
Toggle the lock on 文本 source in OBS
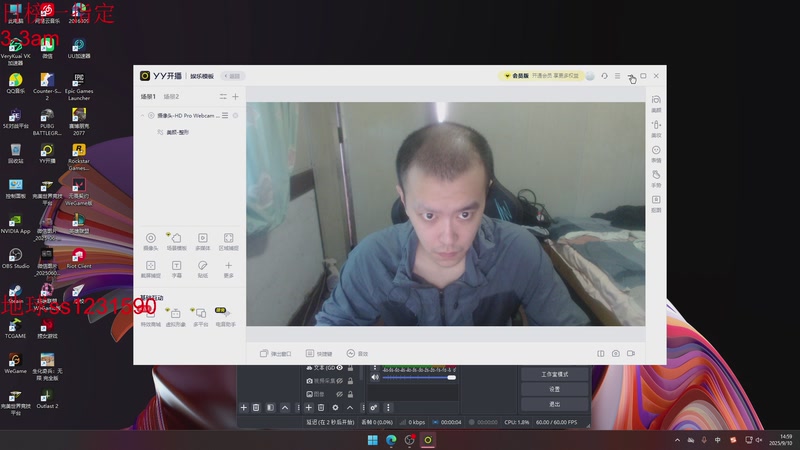(351, 368)
